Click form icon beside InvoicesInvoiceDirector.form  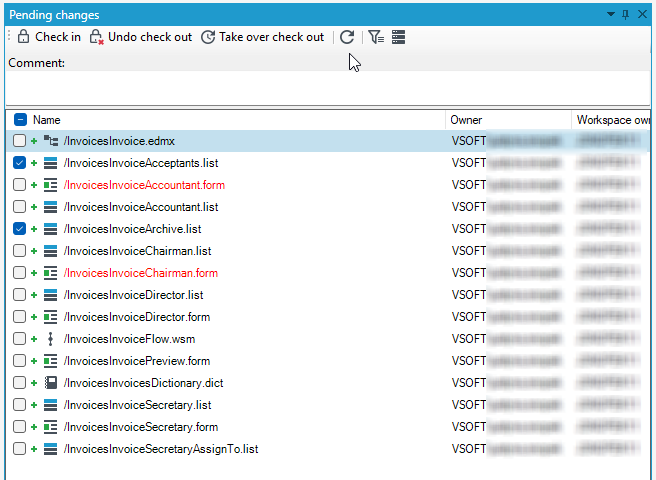coord(51,316)
